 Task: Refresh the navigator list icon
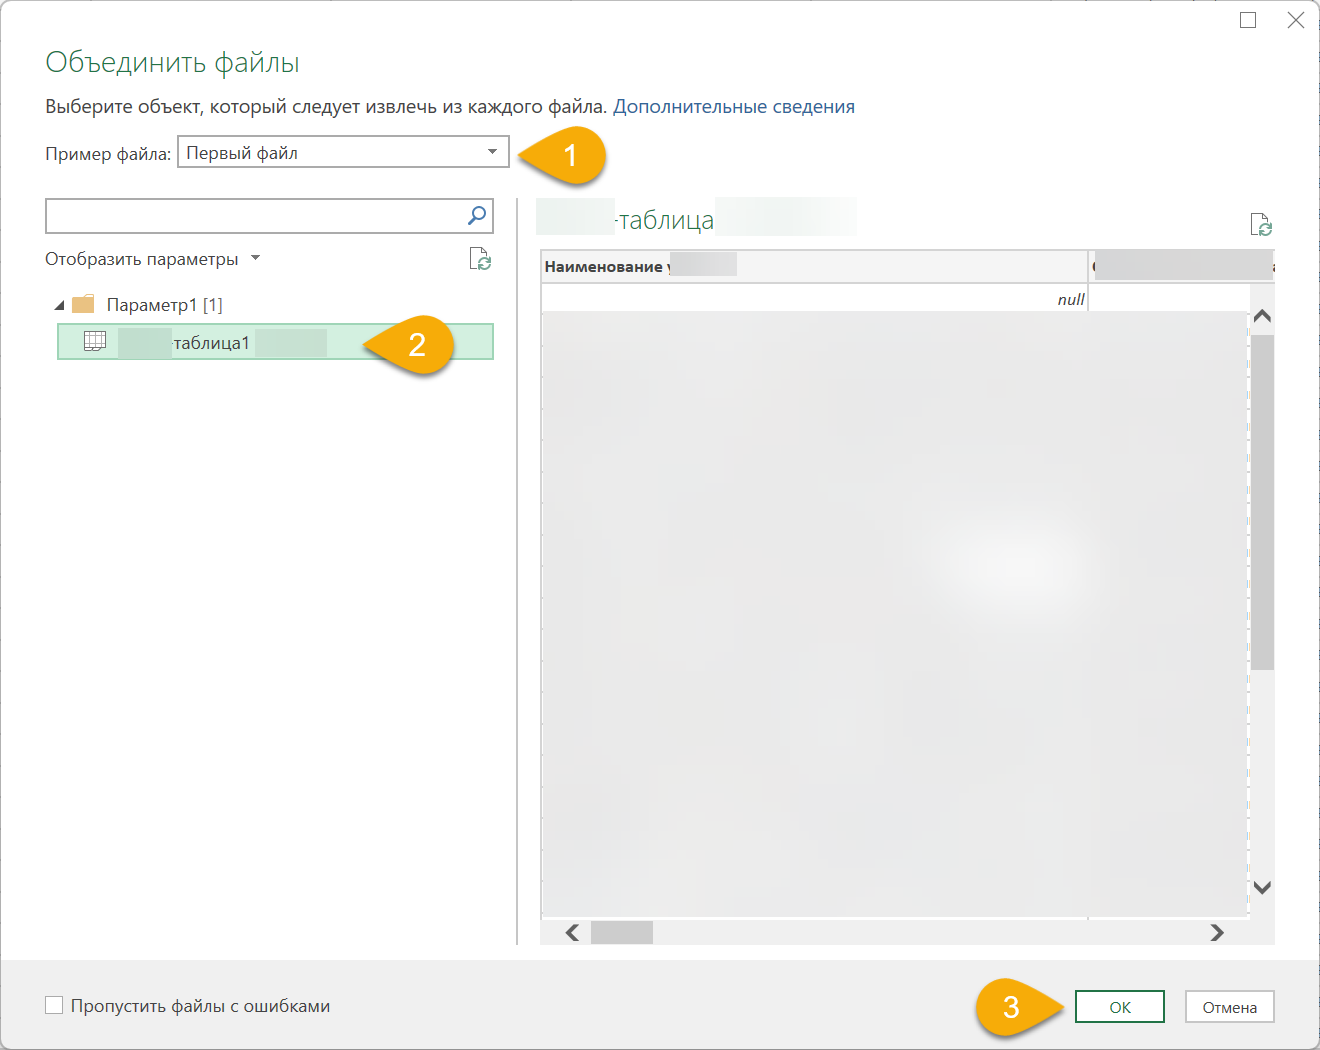tap(480, 260)
